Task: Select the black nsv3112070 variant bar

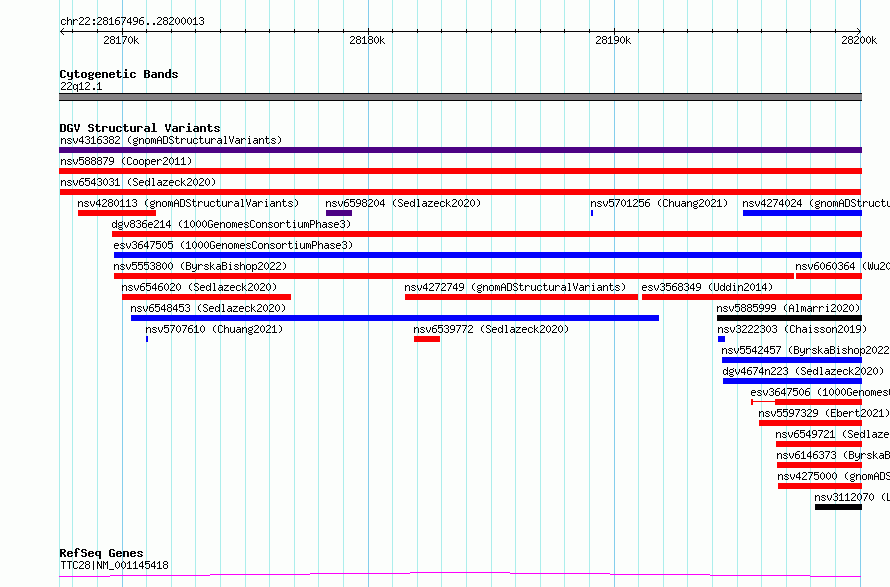Action: pyautogui.click(x=838, y=507)
